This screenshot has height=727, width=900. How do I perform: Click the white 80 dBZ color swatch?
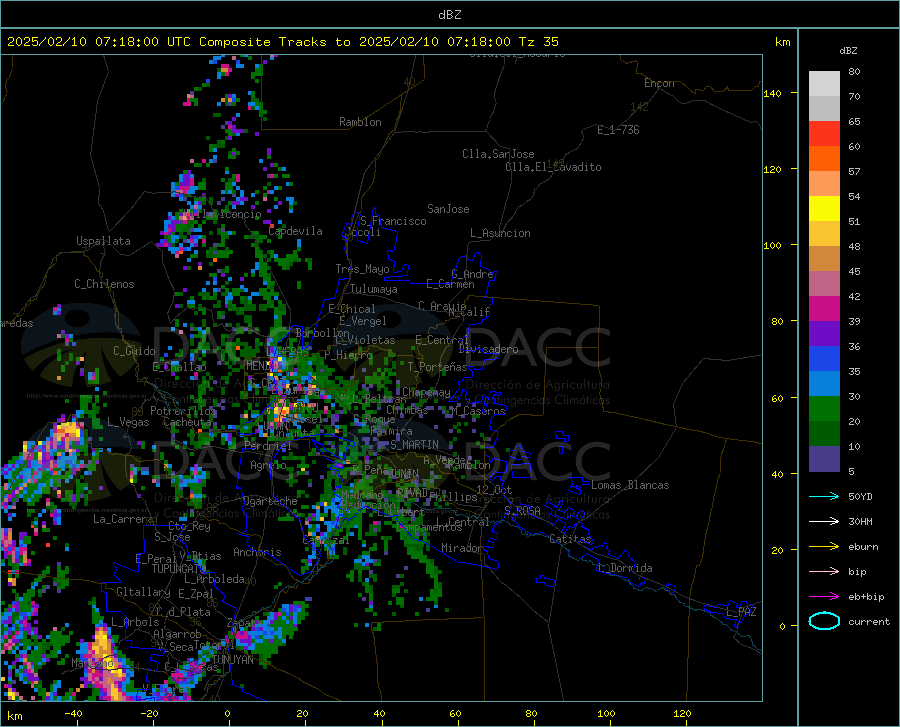[x=824, y=83]
